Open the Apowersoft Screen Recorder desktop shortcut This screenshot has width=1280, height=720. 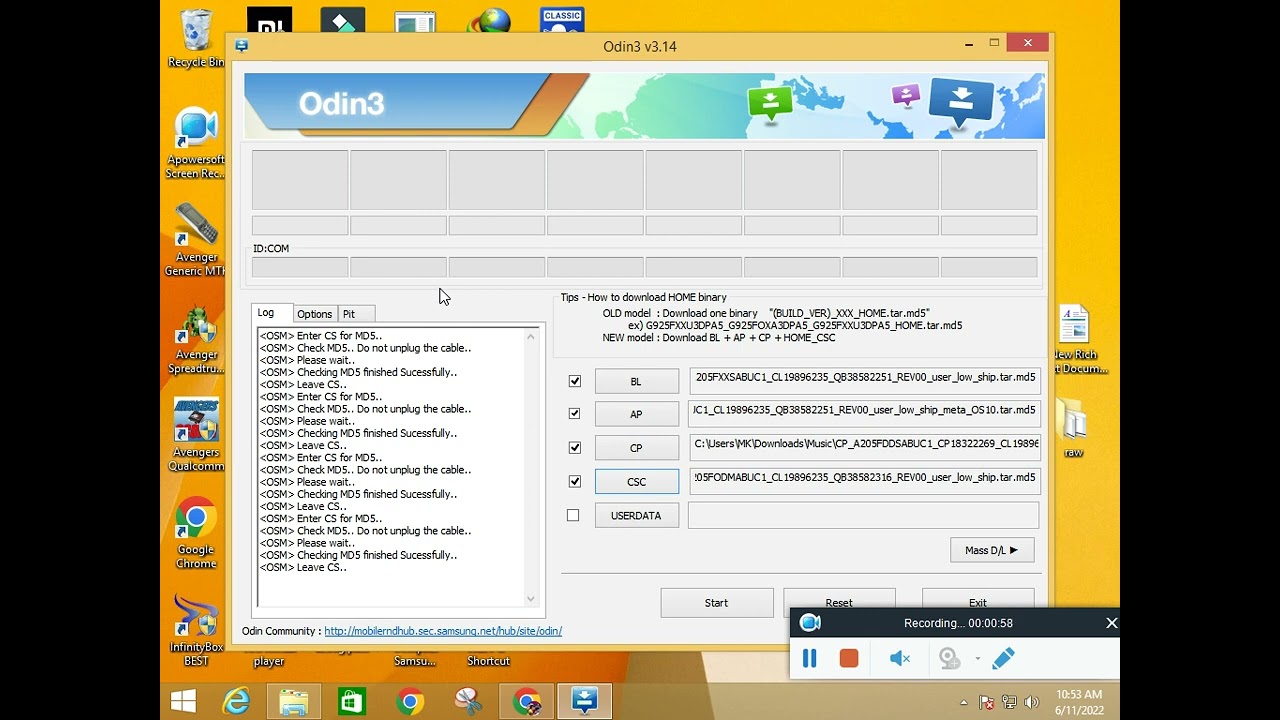(x=196, y=143)
